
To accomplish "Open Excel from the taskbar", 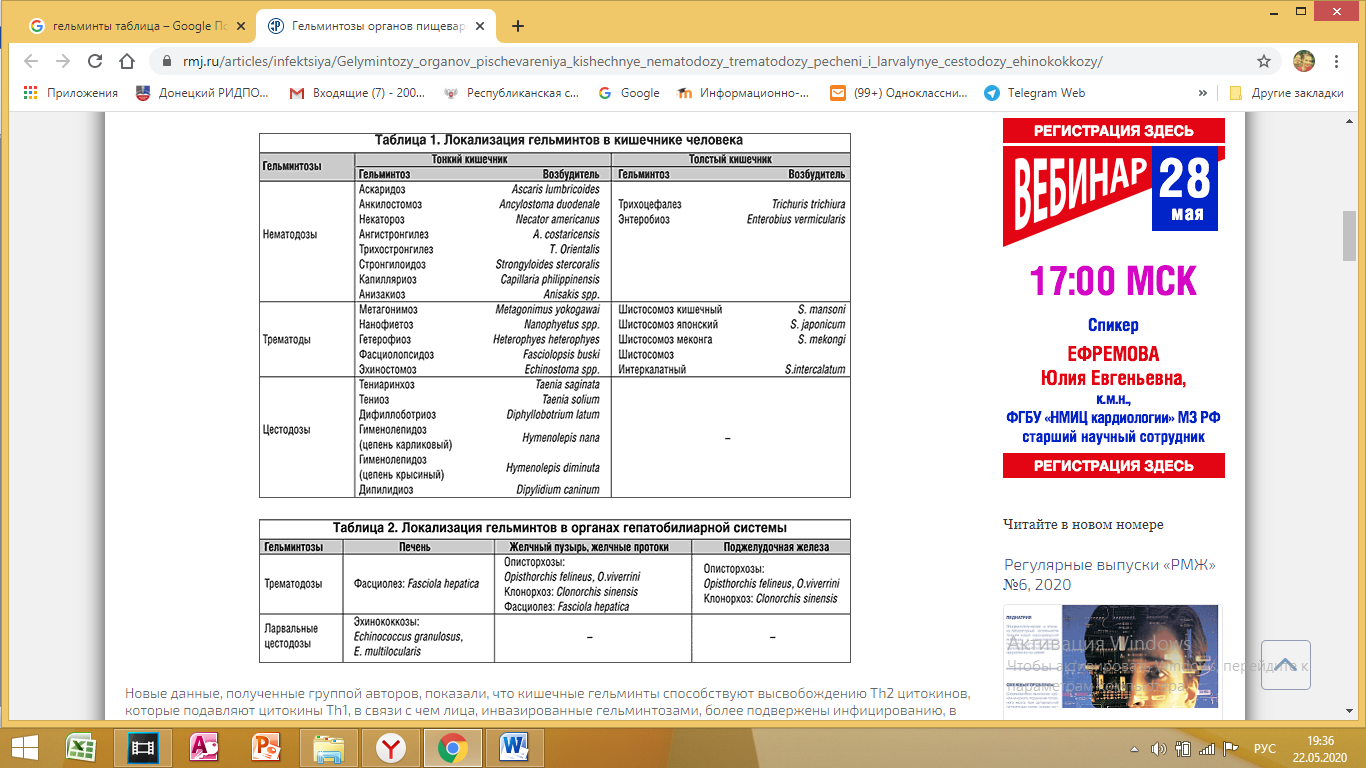I will point(80,746).
